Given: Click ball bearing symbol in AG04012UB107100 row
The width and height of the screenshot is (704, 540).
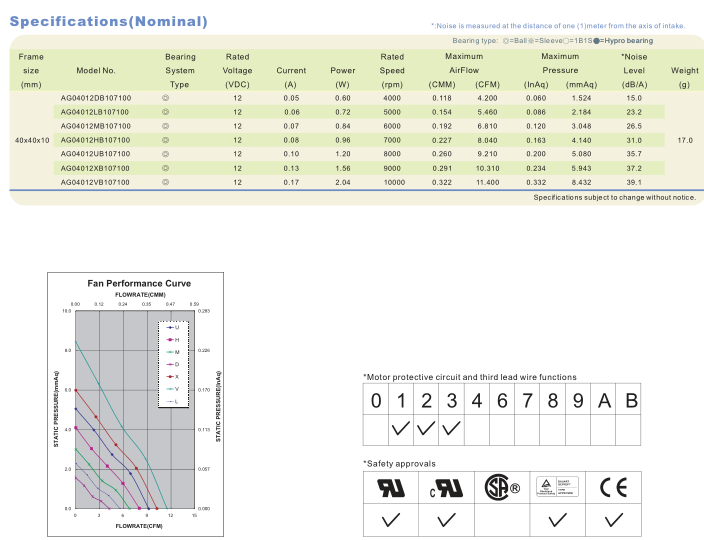Looking at the screenshot, I should click(165, 154).
